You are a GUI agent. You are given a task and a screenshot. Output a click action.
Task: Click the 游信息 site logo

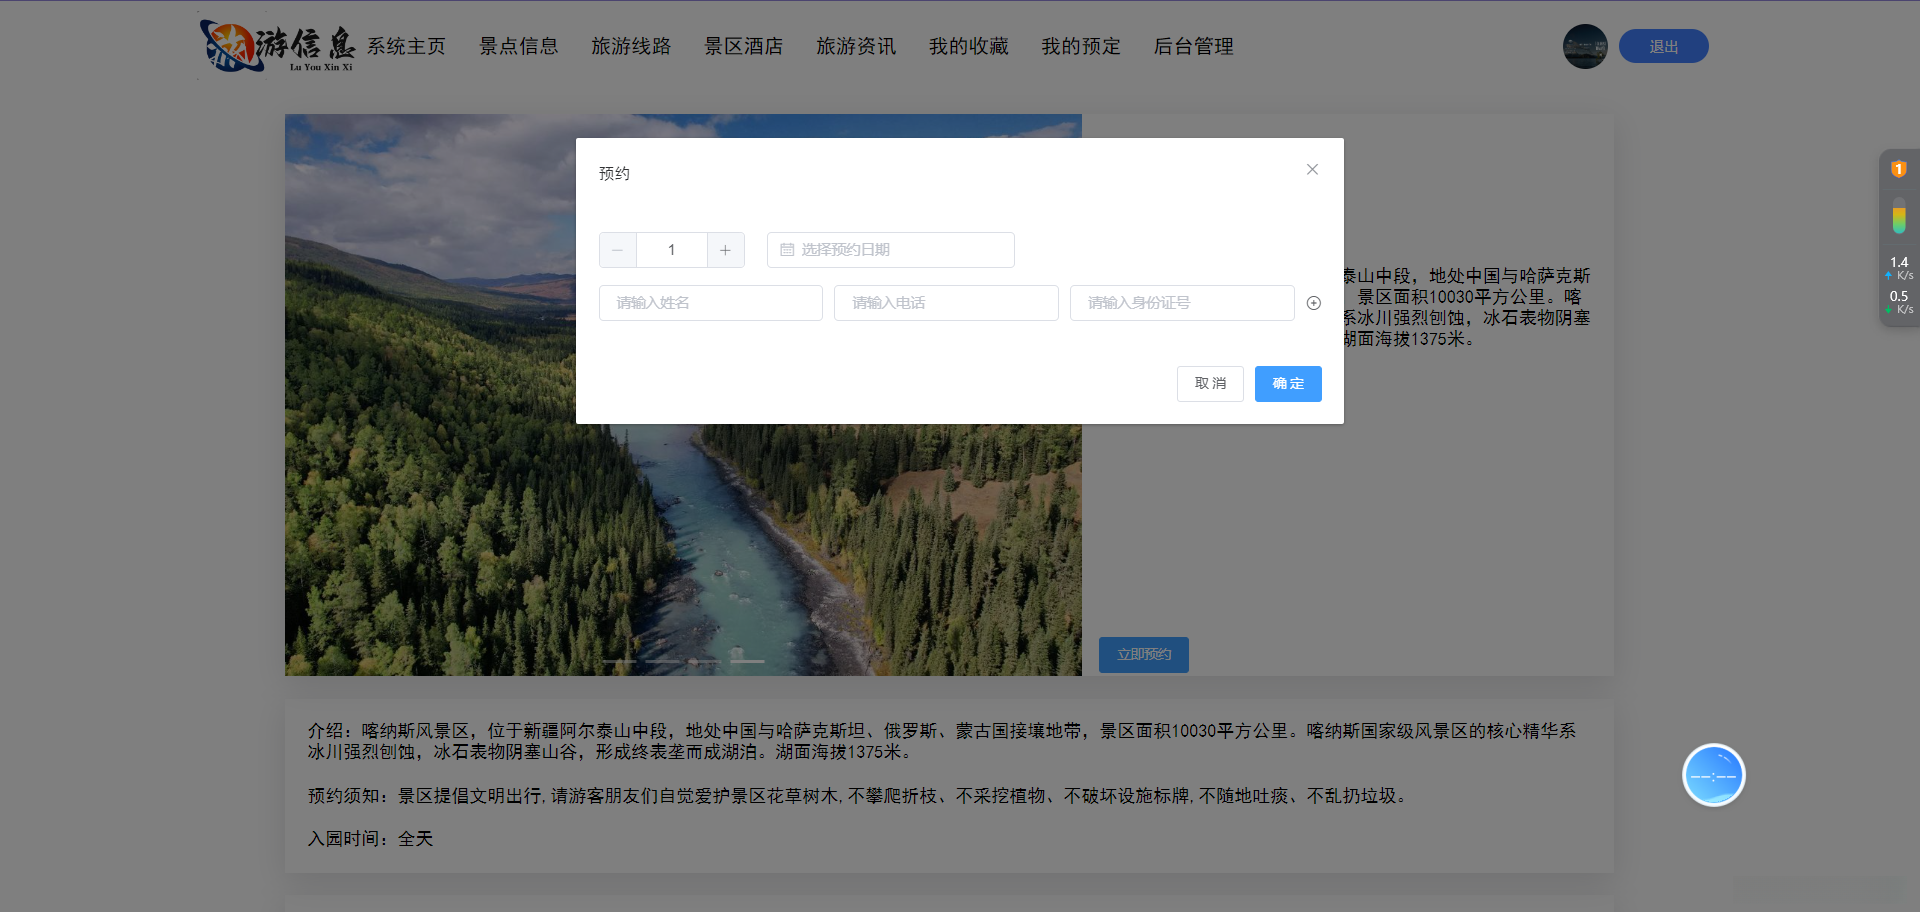[277, 46]
